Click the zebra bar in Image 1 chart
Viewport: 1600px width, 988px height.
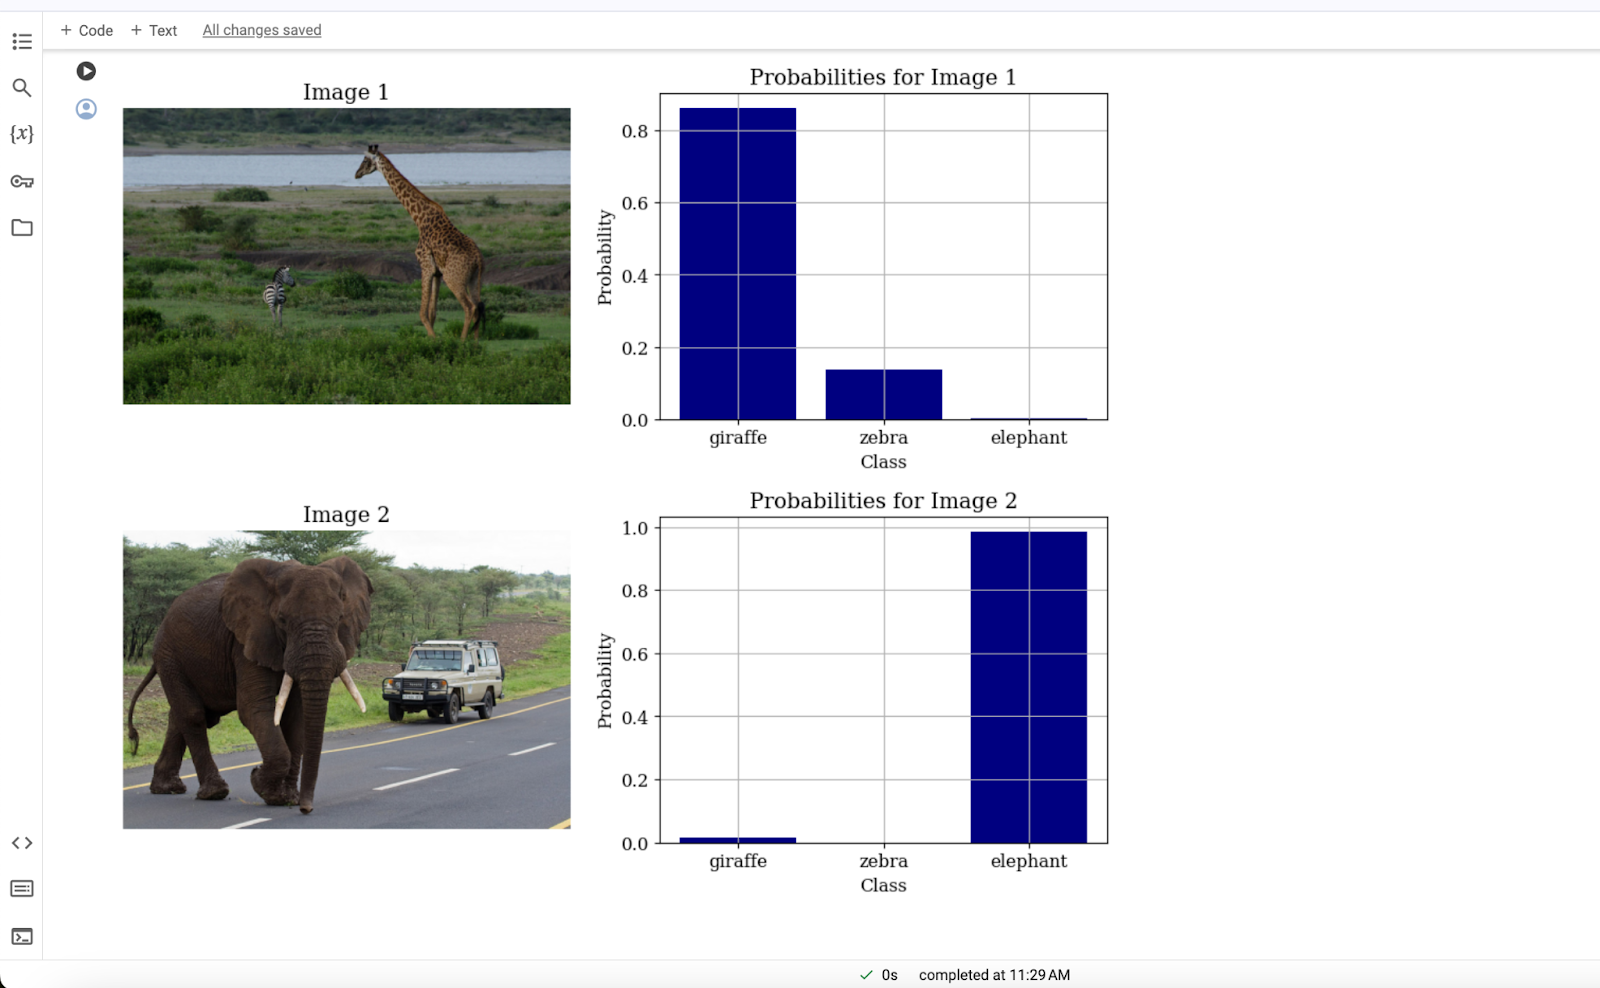883,395
